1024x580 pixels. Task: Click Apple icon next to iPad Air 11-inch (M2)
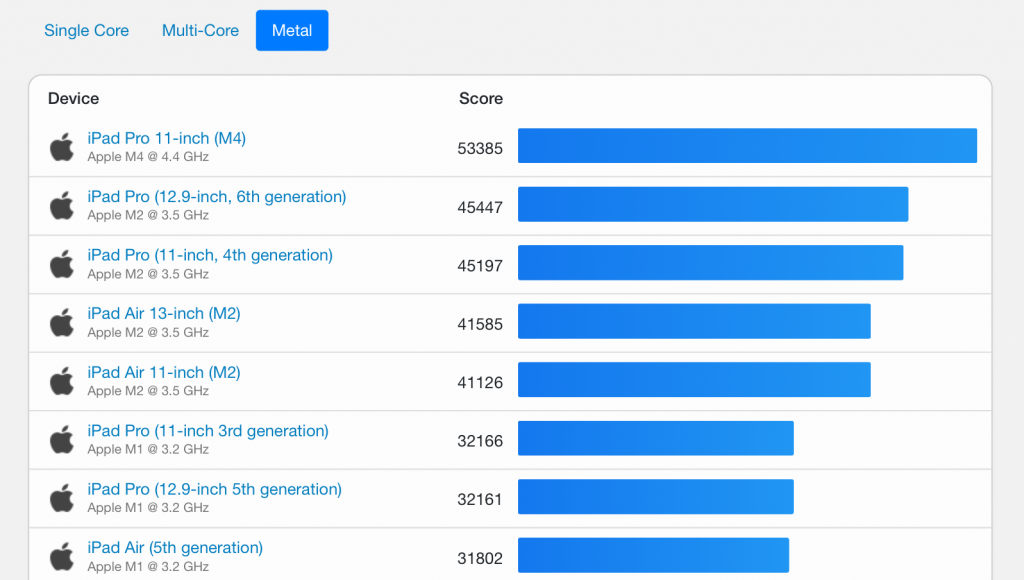[x=62, y=381]
